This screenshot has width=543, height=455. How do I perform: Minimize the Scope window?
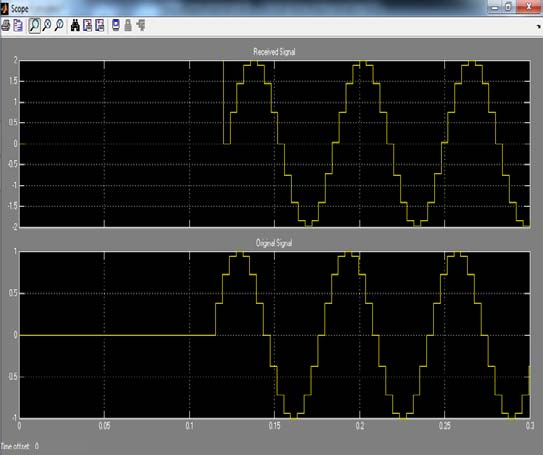(x=495, y=7)
